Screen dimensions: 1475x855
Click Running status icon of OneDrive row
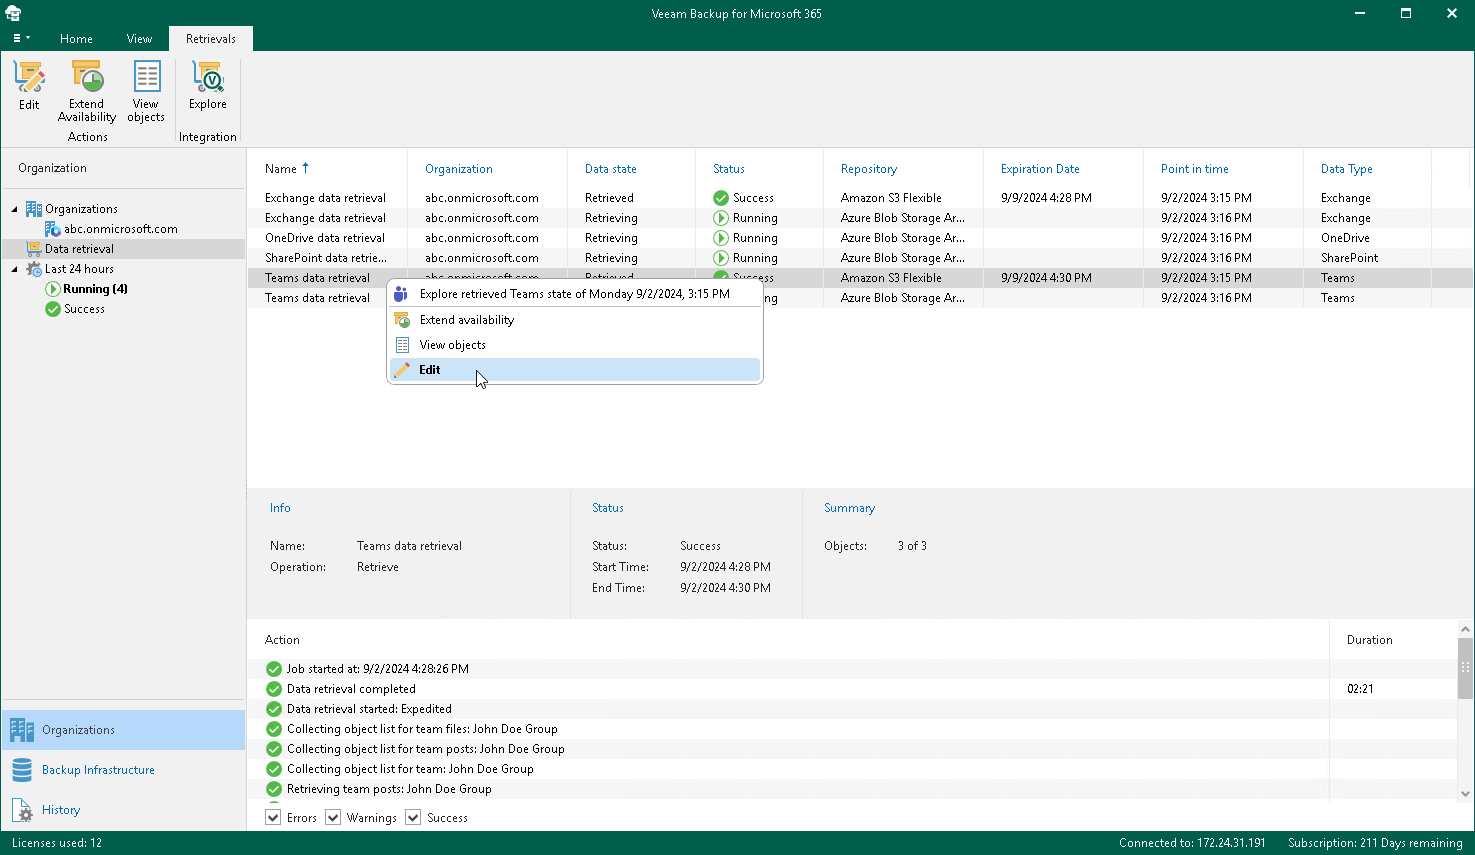coord(721,238)
